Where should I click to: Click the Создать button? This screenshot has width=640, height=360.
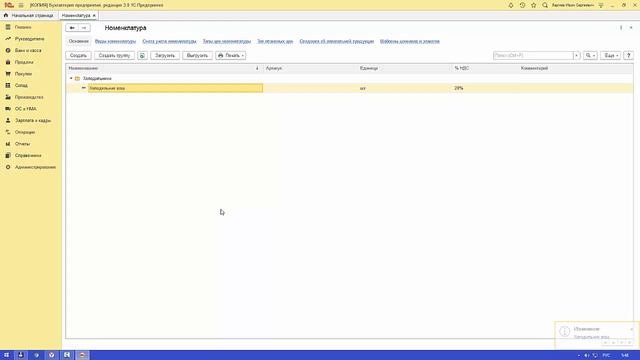pyautogui.click(x=78, y=55)
